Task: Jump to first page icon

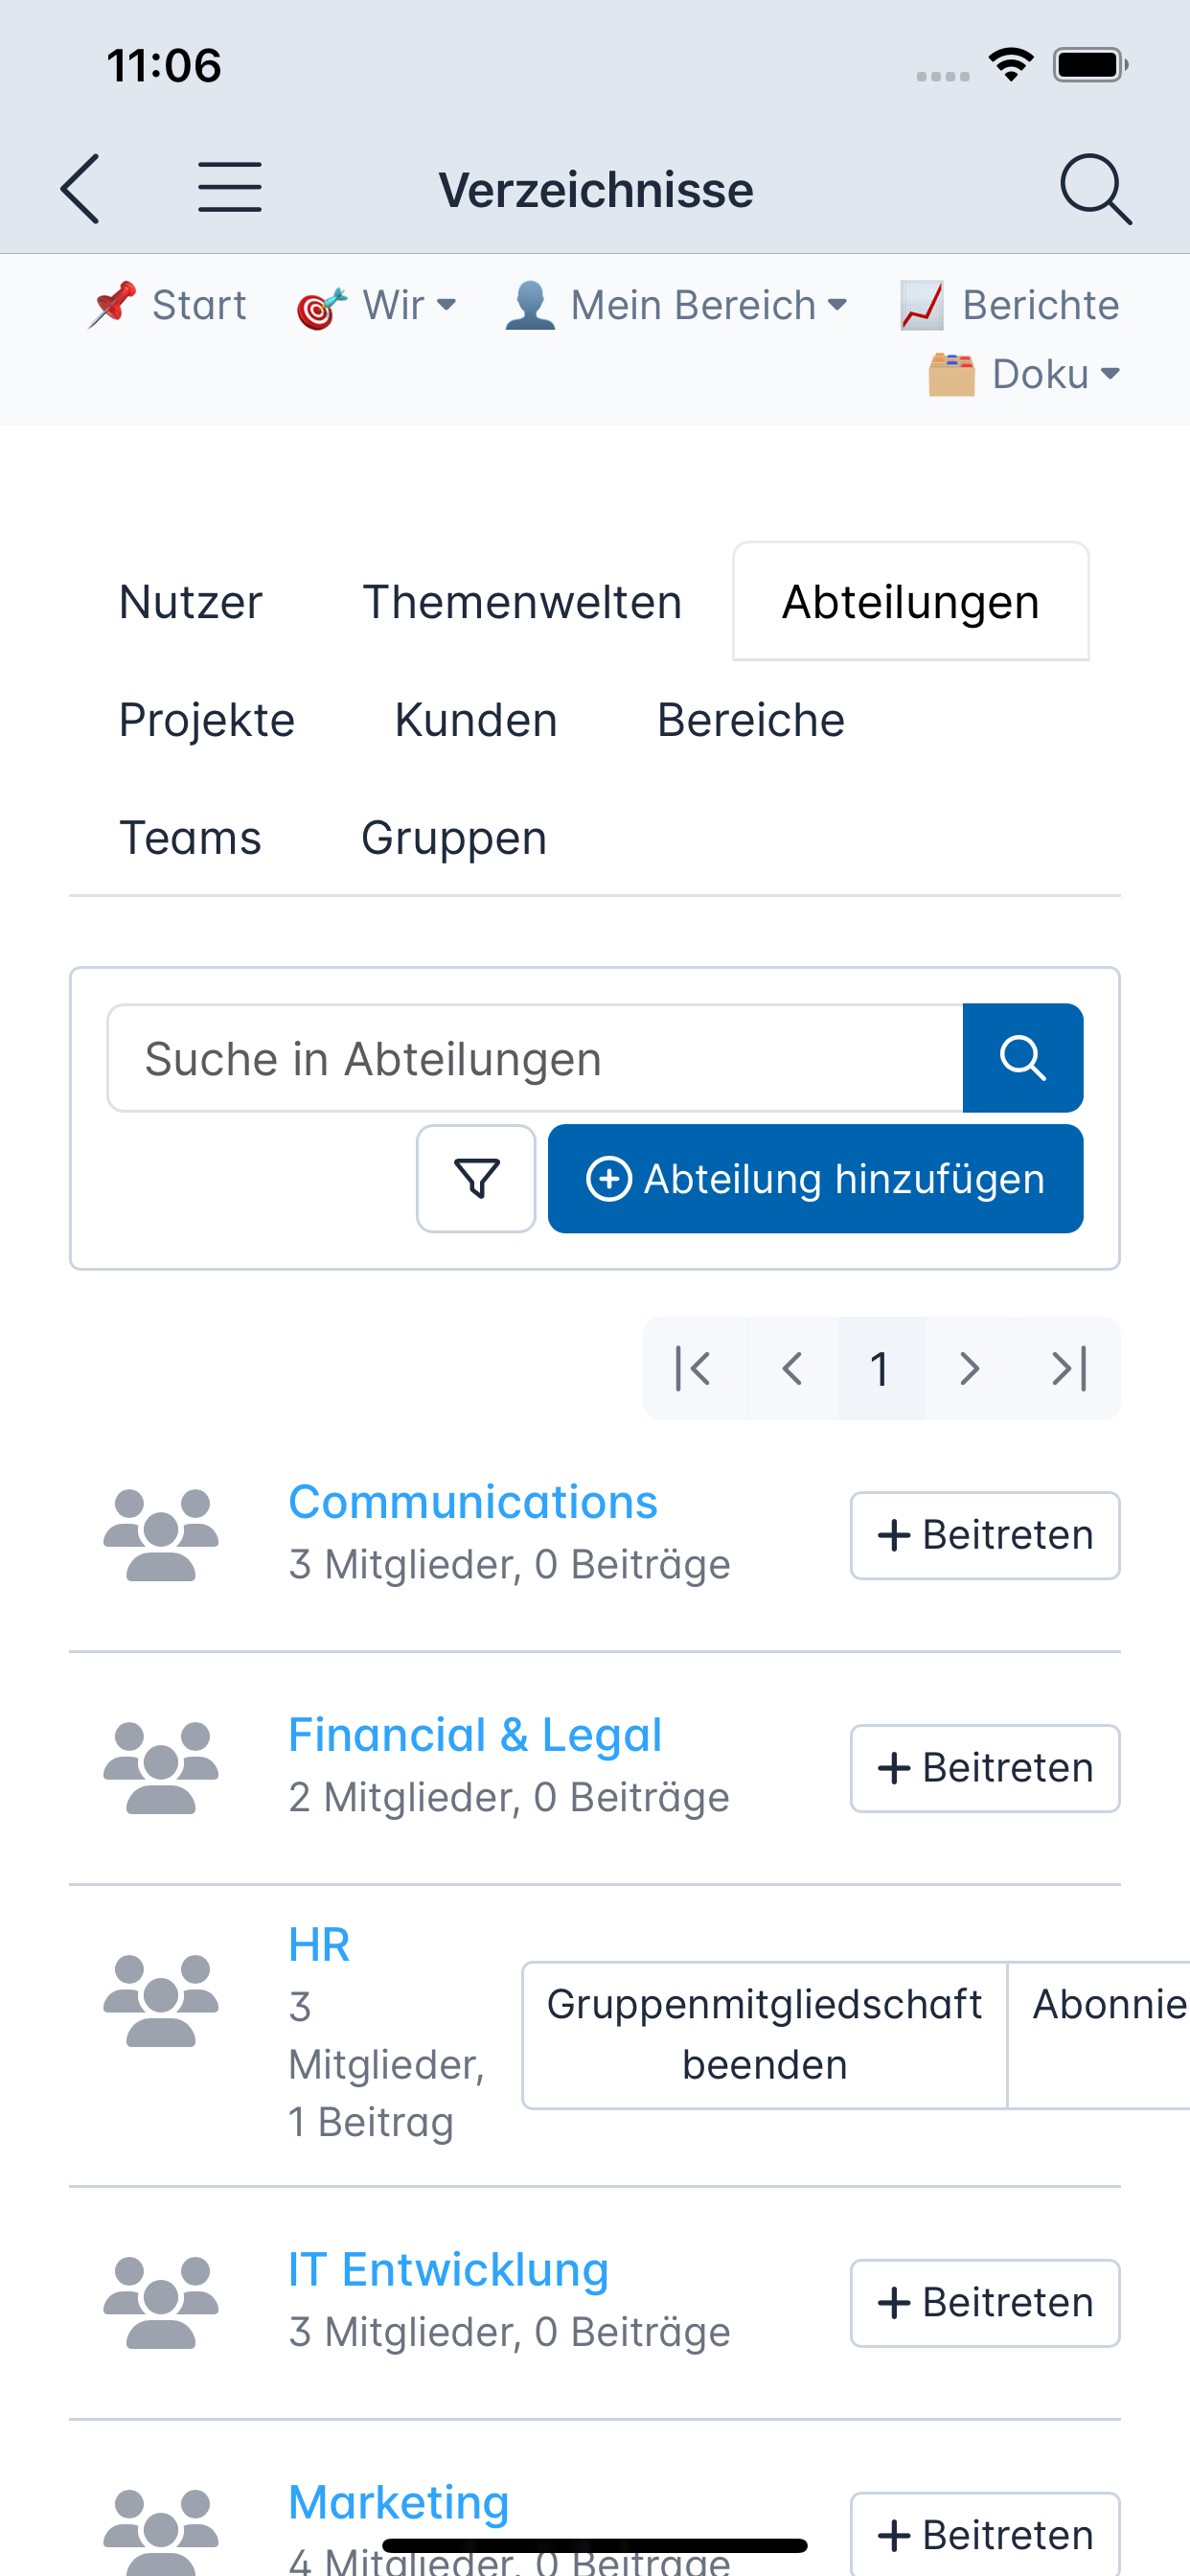Action: pos(694,1368)
